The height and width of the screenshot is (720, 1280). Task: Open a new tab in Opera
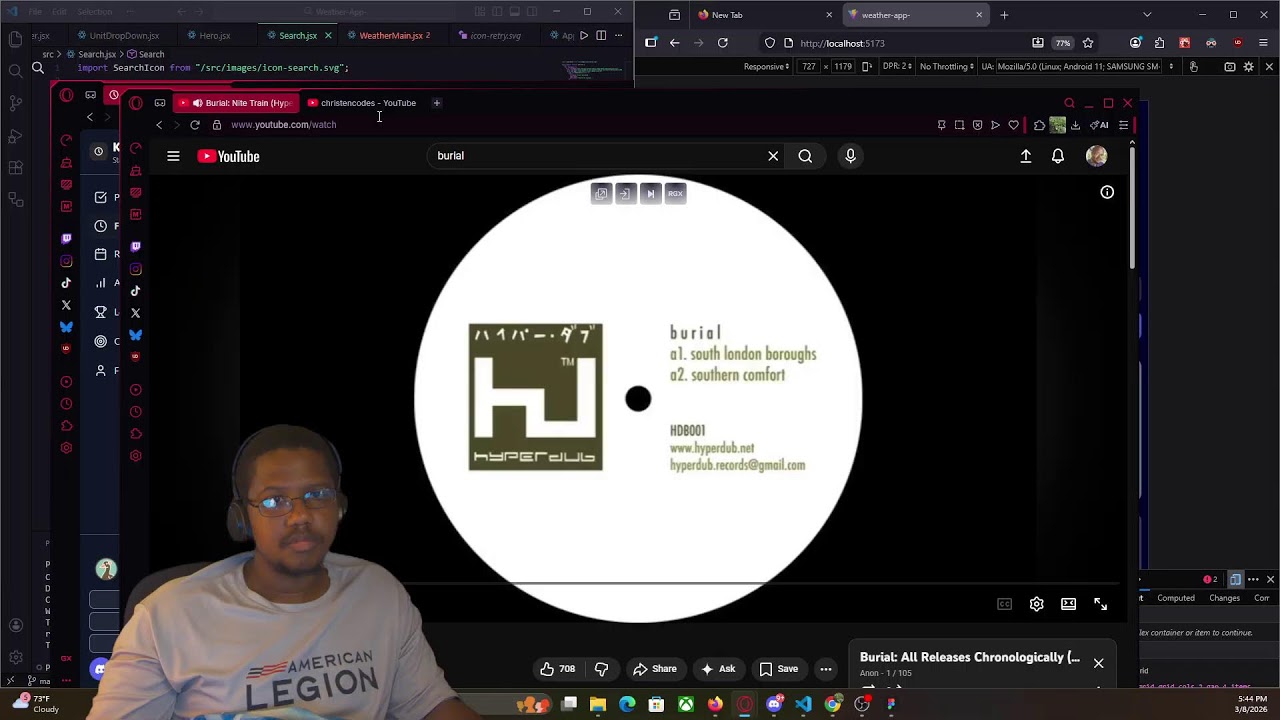(436, 103)
